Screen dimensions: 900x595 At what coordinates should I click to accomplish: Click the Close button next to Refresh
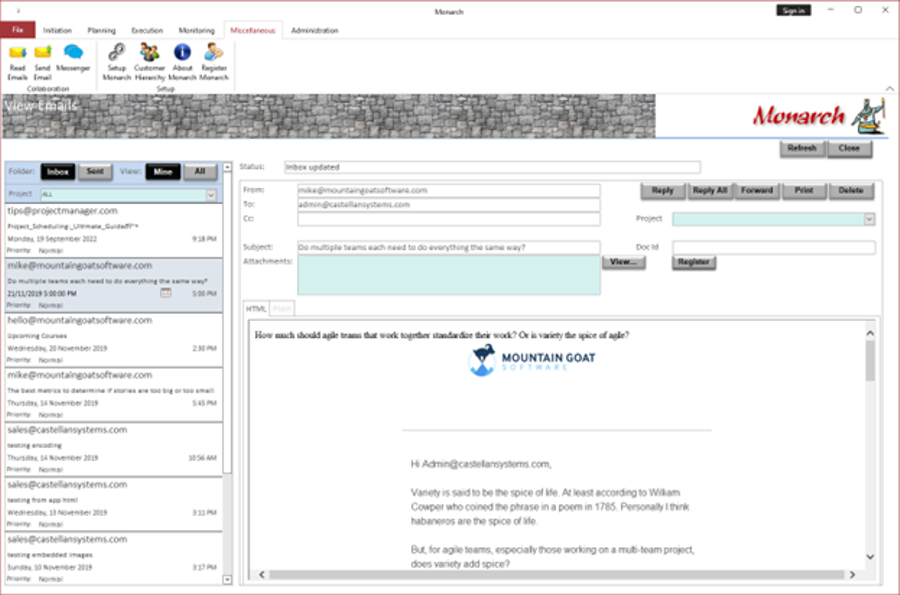click(x=849, y=149)
